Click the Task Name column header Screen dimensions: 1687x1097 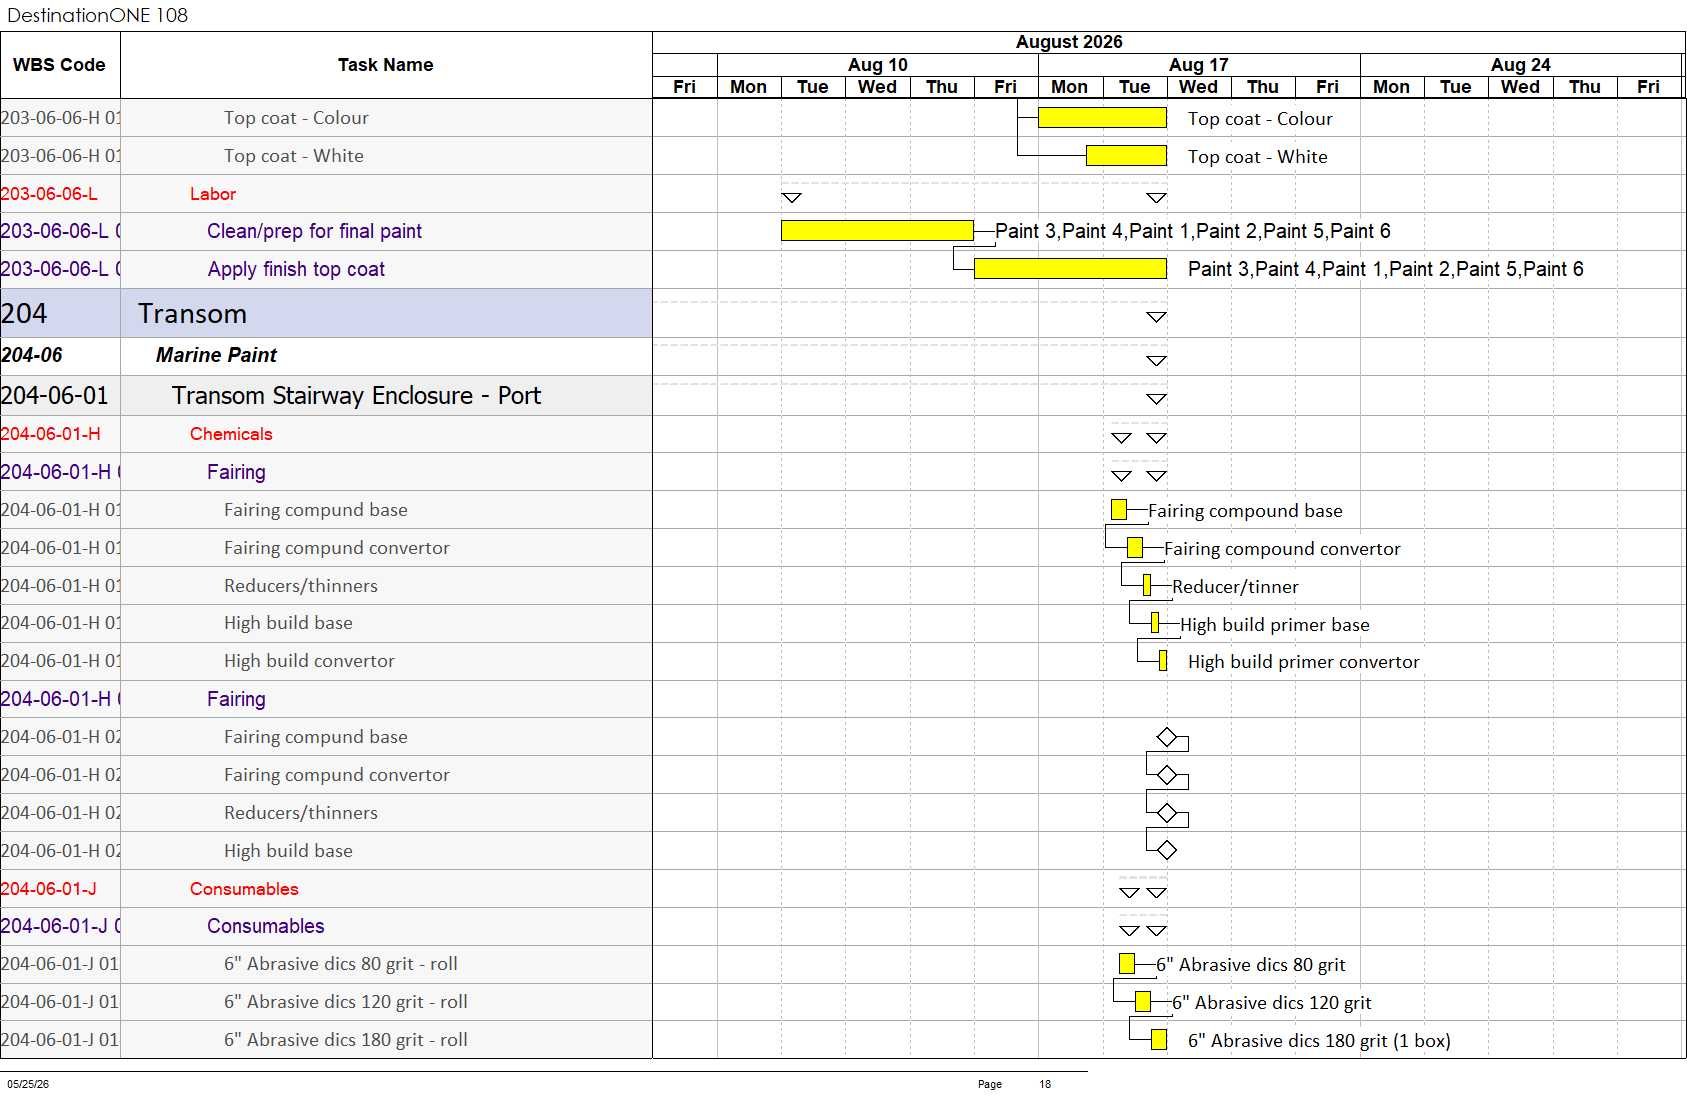386,65
